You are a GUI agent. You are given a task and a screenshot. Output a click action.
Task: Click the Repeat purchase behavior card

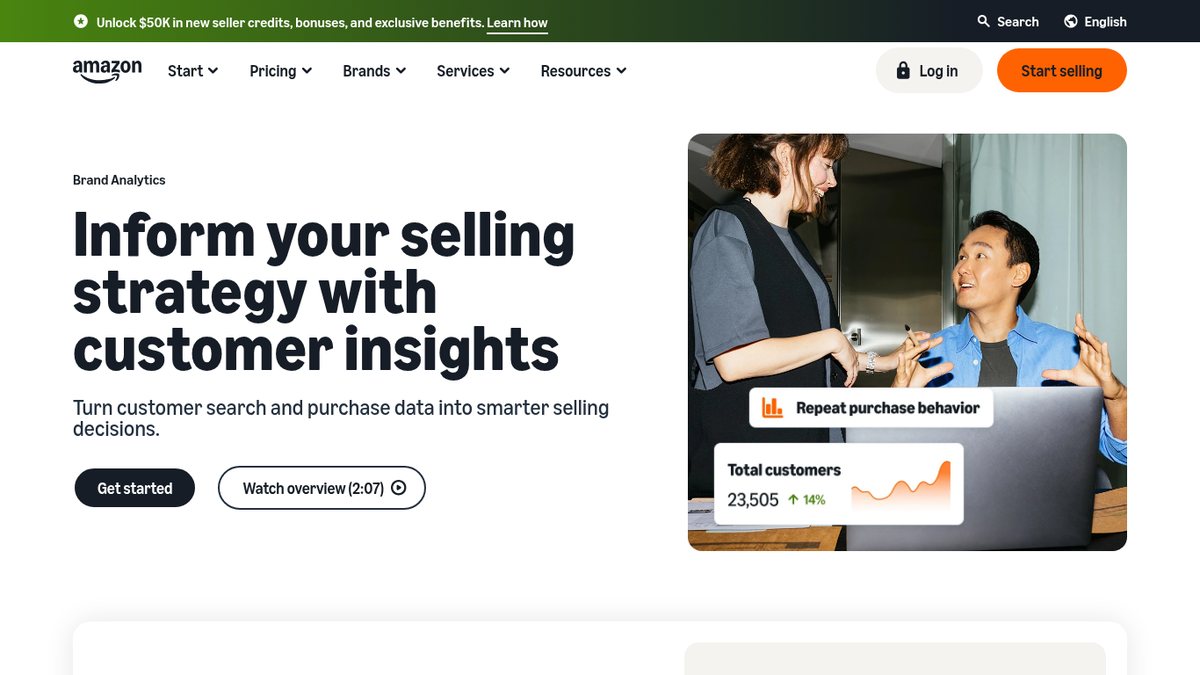click(x=871, y=407)
